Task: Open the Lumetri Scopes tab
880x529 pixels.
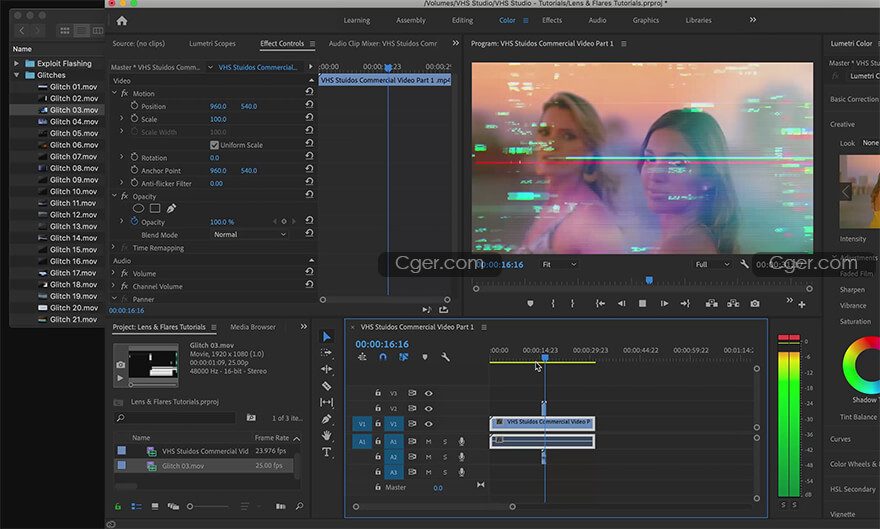Action: tap(212, 43)
